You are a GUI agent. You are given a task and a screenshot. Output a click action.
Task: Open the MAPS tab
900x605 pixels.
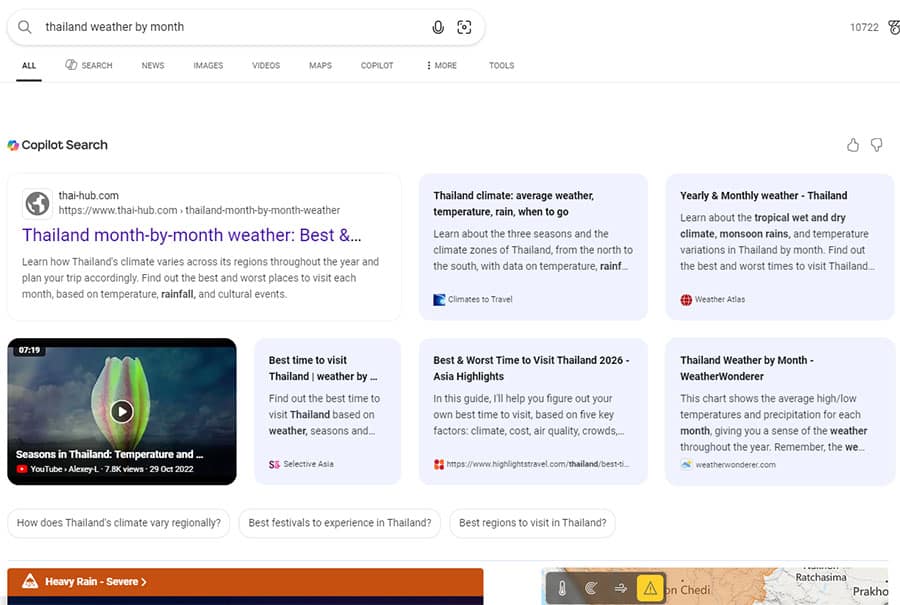click(320, 65)
